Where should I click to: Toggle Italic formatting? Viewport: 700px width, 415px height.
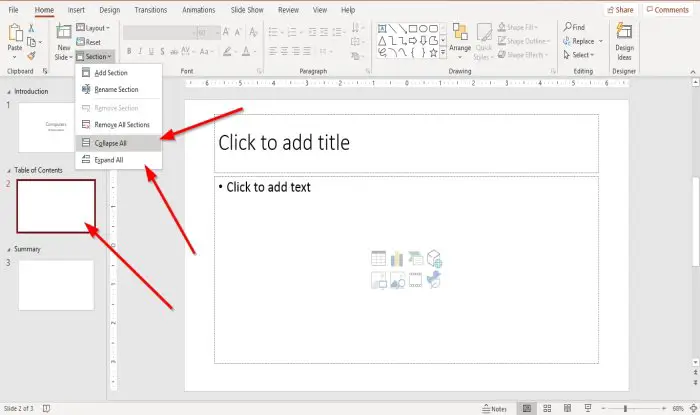(x=140, y=52)
